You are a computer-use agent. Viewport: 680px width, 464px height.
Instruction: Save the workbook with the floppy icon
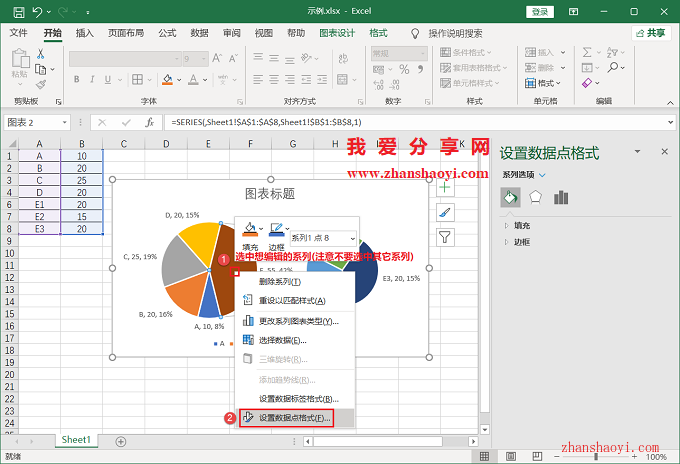[x=19, y=12]
